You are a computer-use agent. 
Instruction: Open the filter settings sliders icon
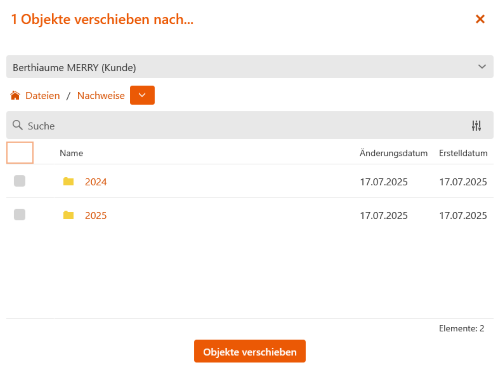[x=476, y=126]
